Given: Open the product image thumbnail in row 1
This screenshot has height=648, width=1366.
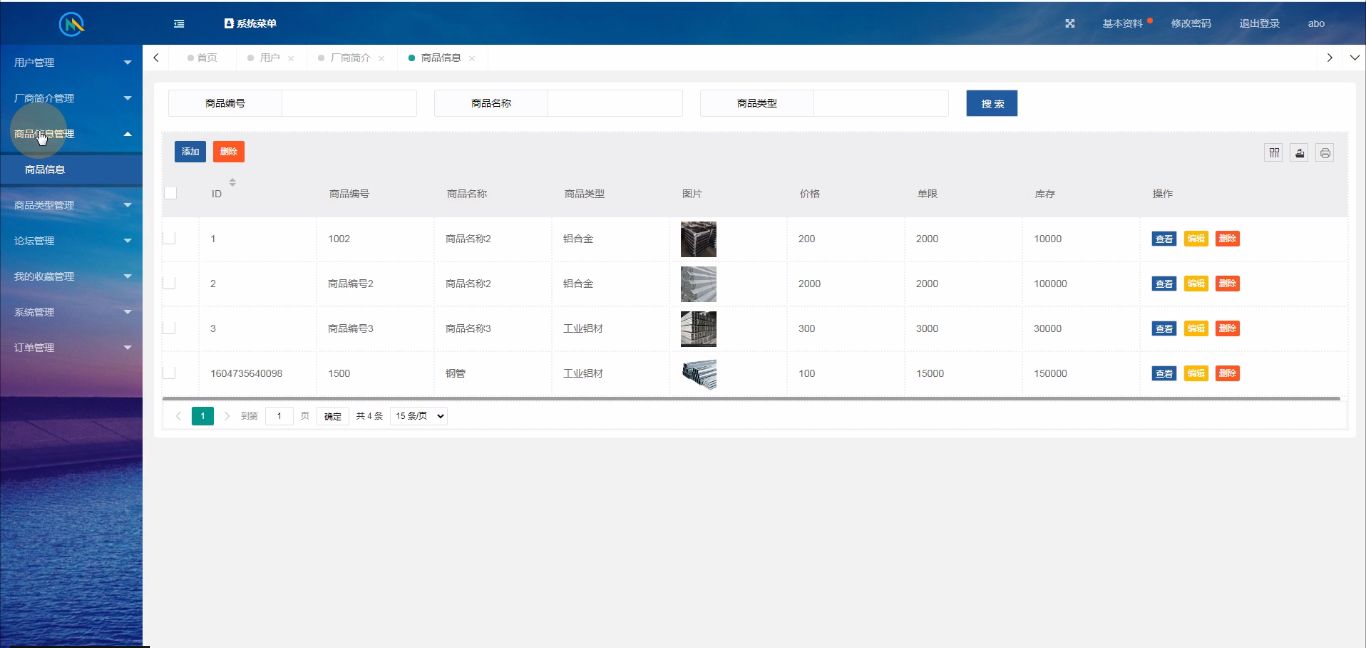Looking at the screenshot, I should [x=699, y=239].
